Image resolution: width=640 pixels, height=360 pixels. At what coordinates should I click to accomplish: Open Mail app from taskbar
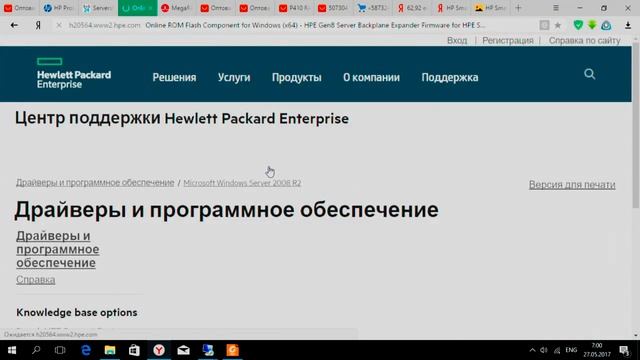click(x=183, y=350)
